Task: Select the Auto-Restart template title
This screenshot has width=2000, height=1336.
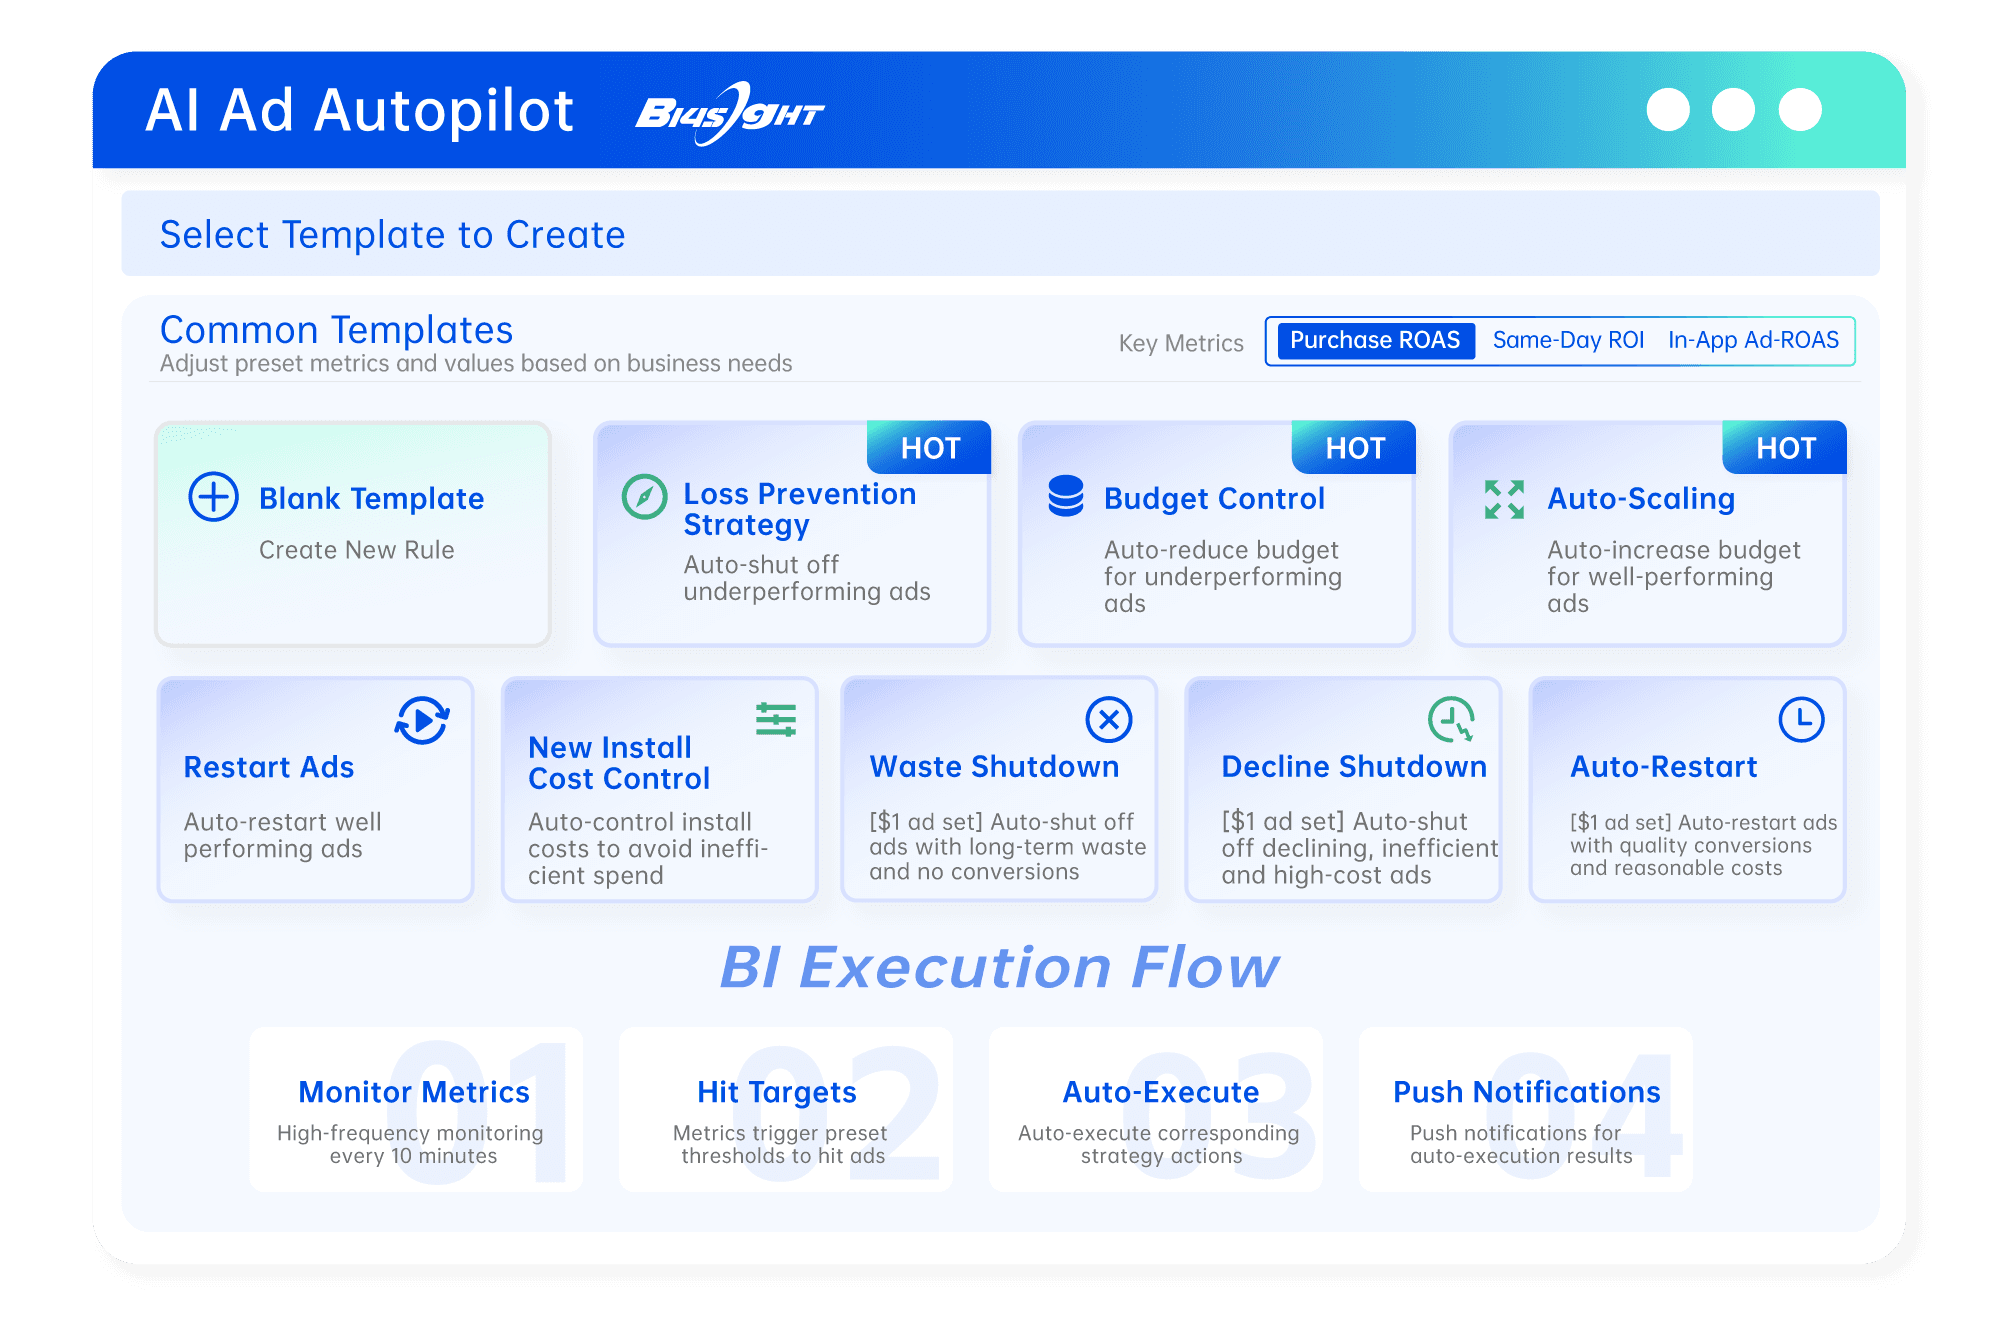Action: click(x=1663, y=766)
